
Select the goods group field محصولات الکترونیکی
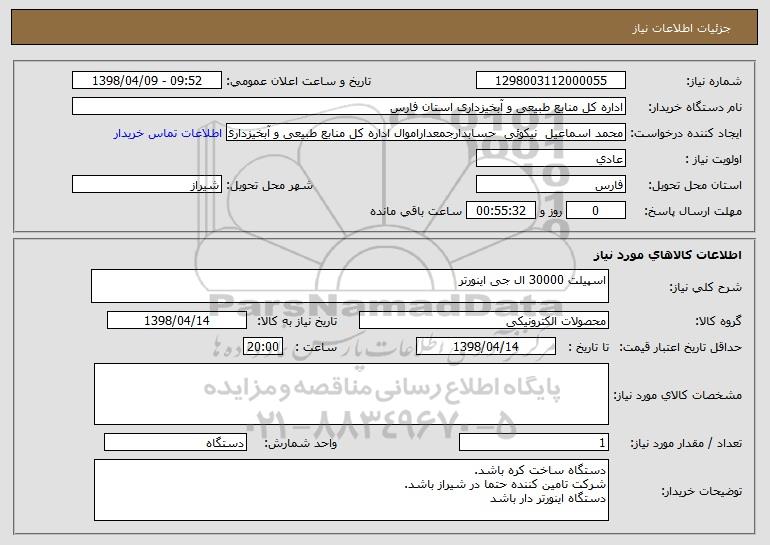click(x=484, y=321)
